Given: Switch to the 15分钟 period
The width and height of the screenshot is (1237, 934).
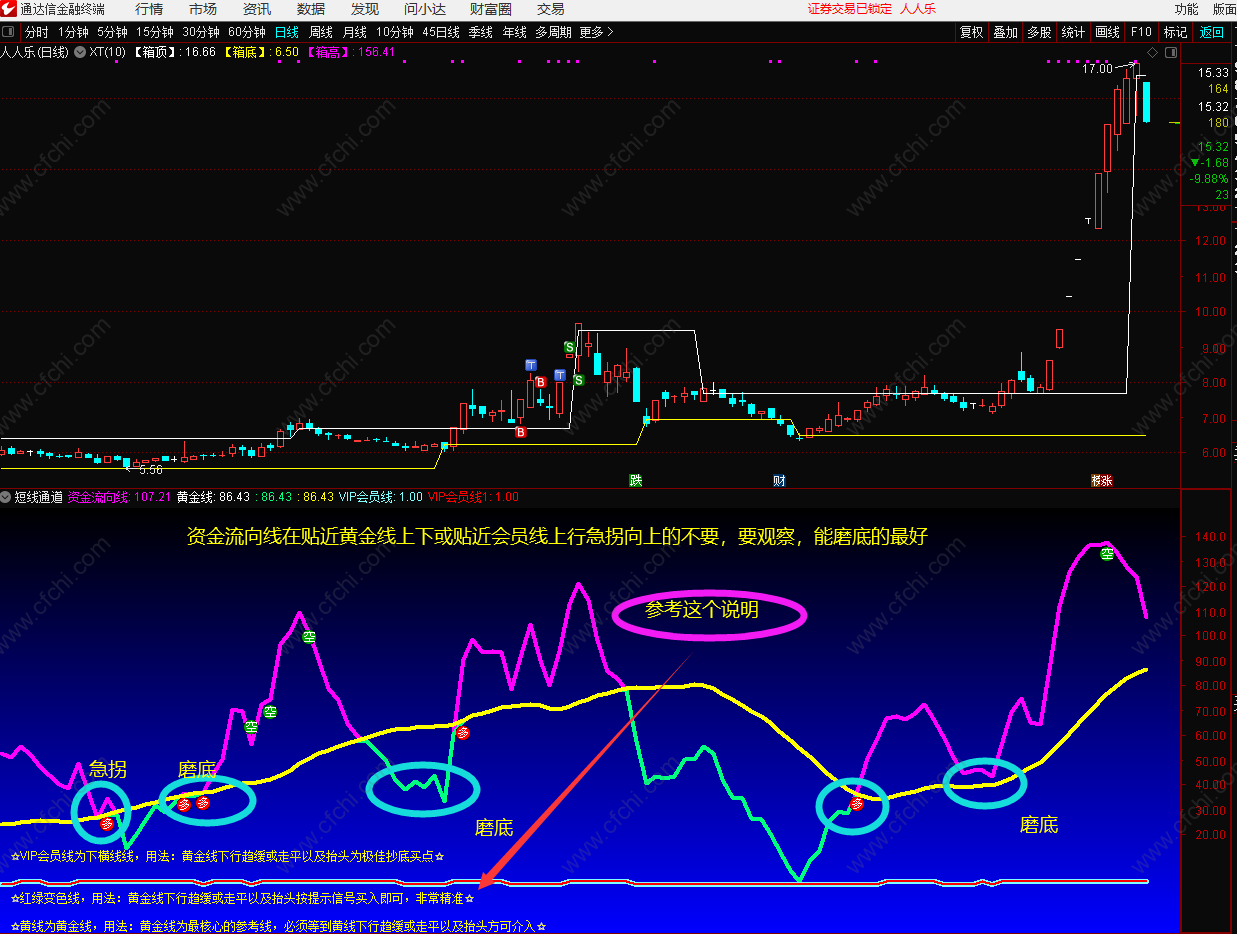Looking at the screenshot, I should pyautogui.click(x=155, y=32).
